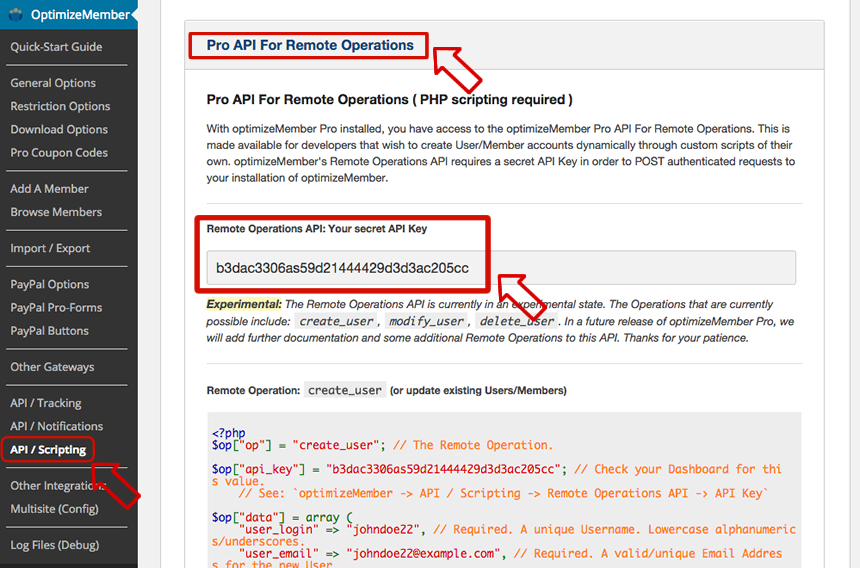Go to Other Gateways
This screenshot has width=860, height=568.
pyautogui.click(x=52, y=367)
